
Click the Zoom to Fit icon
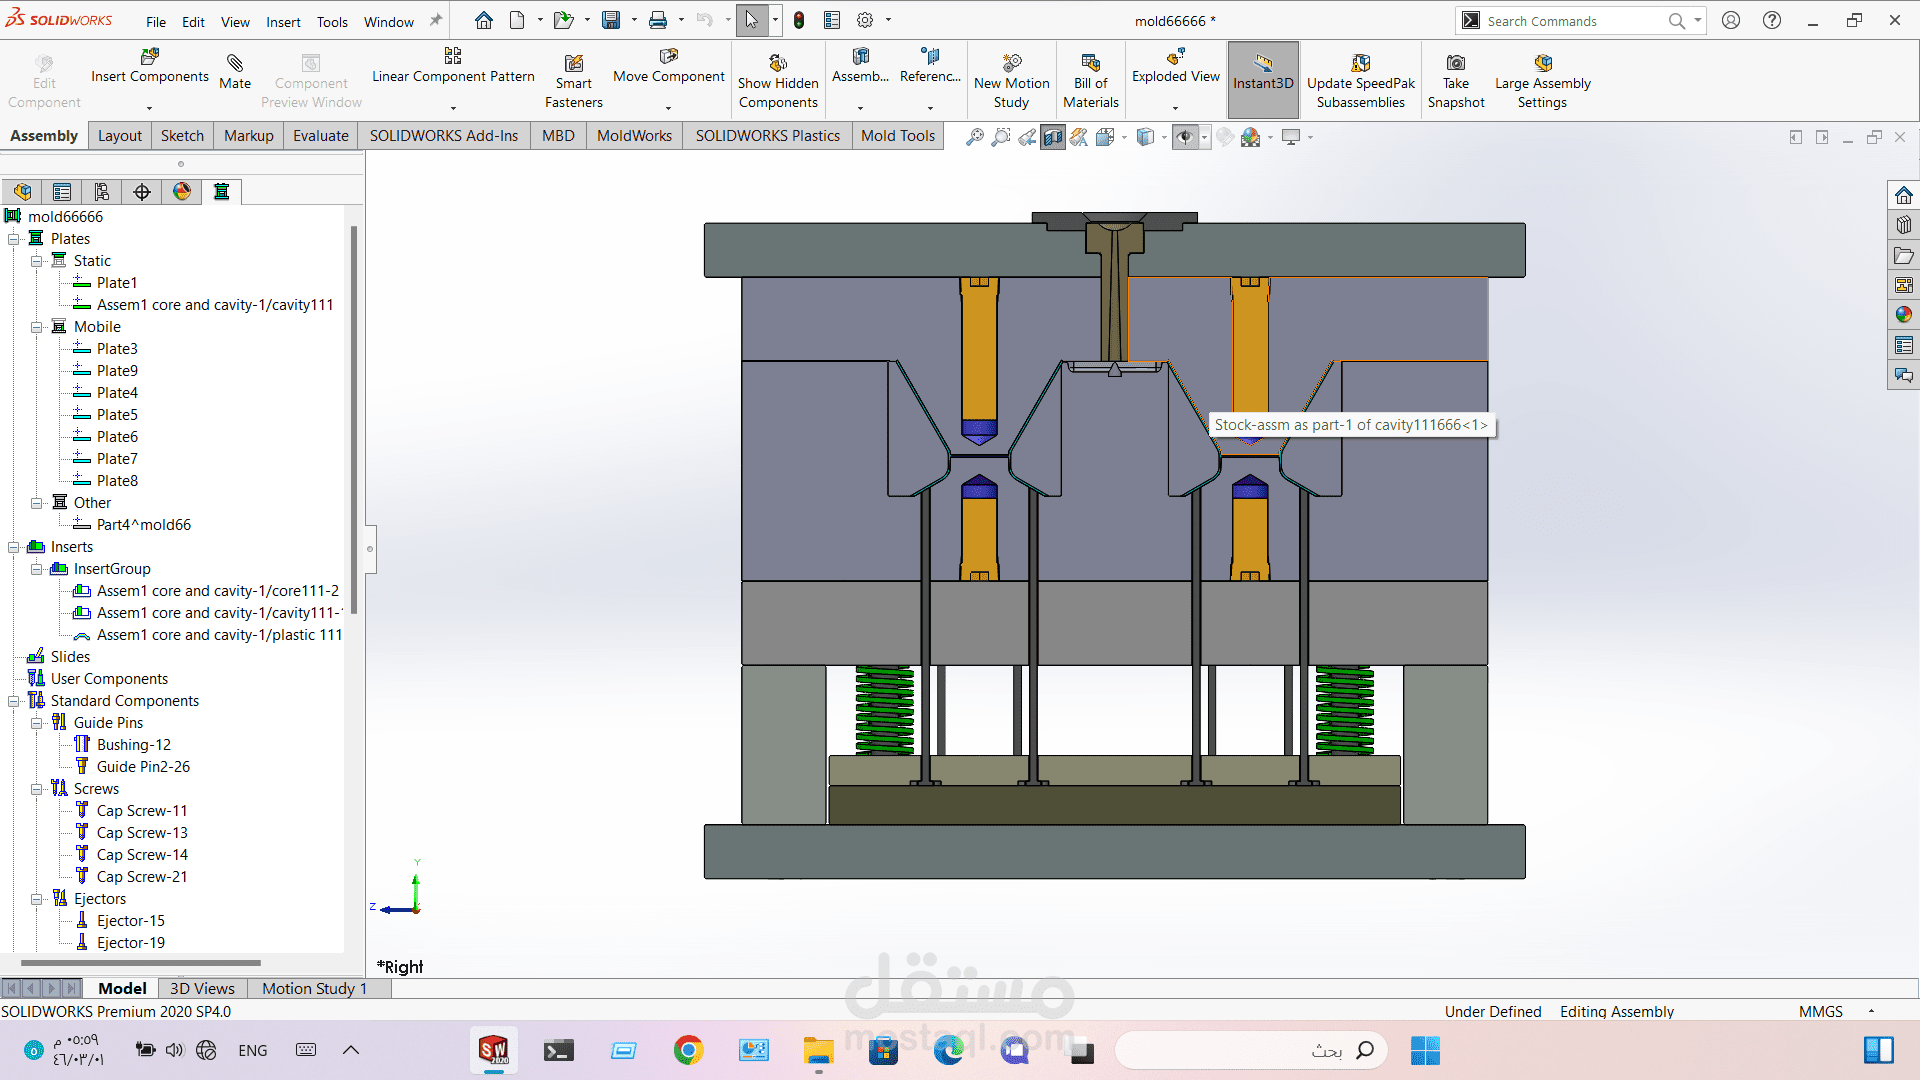(974, 137)
